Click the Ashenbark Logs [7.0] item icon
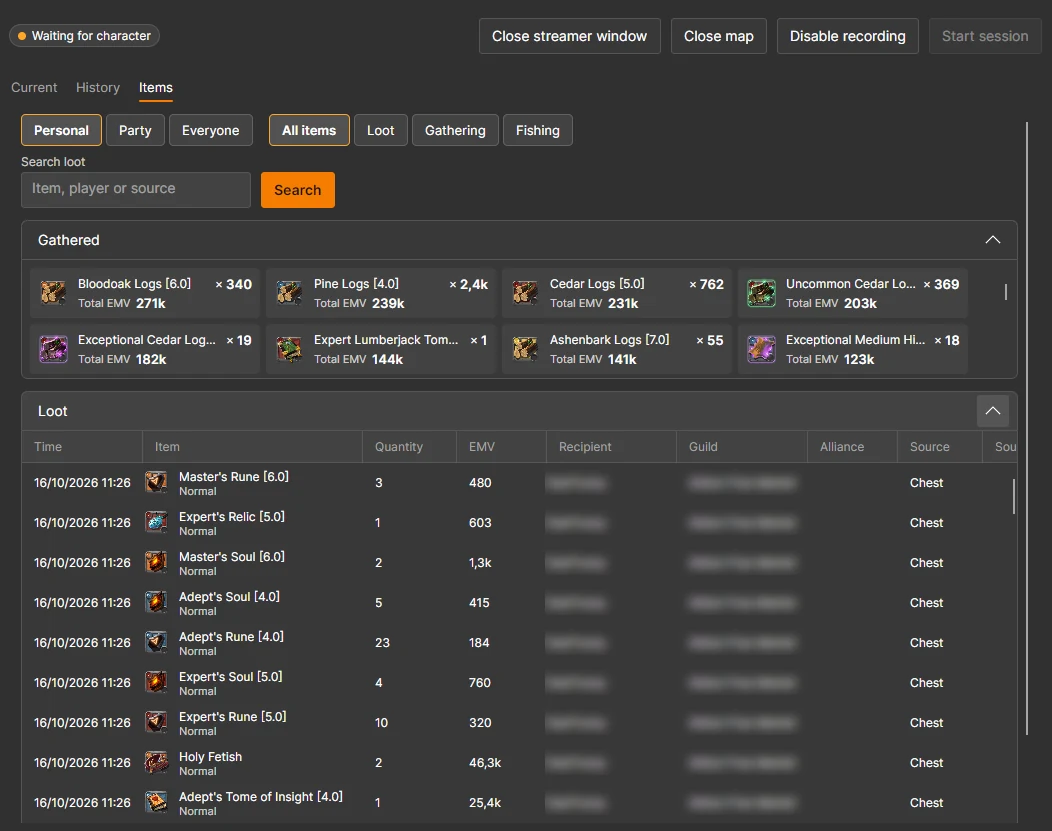This screenshot has height=831, width=1052. click(525, 349)
